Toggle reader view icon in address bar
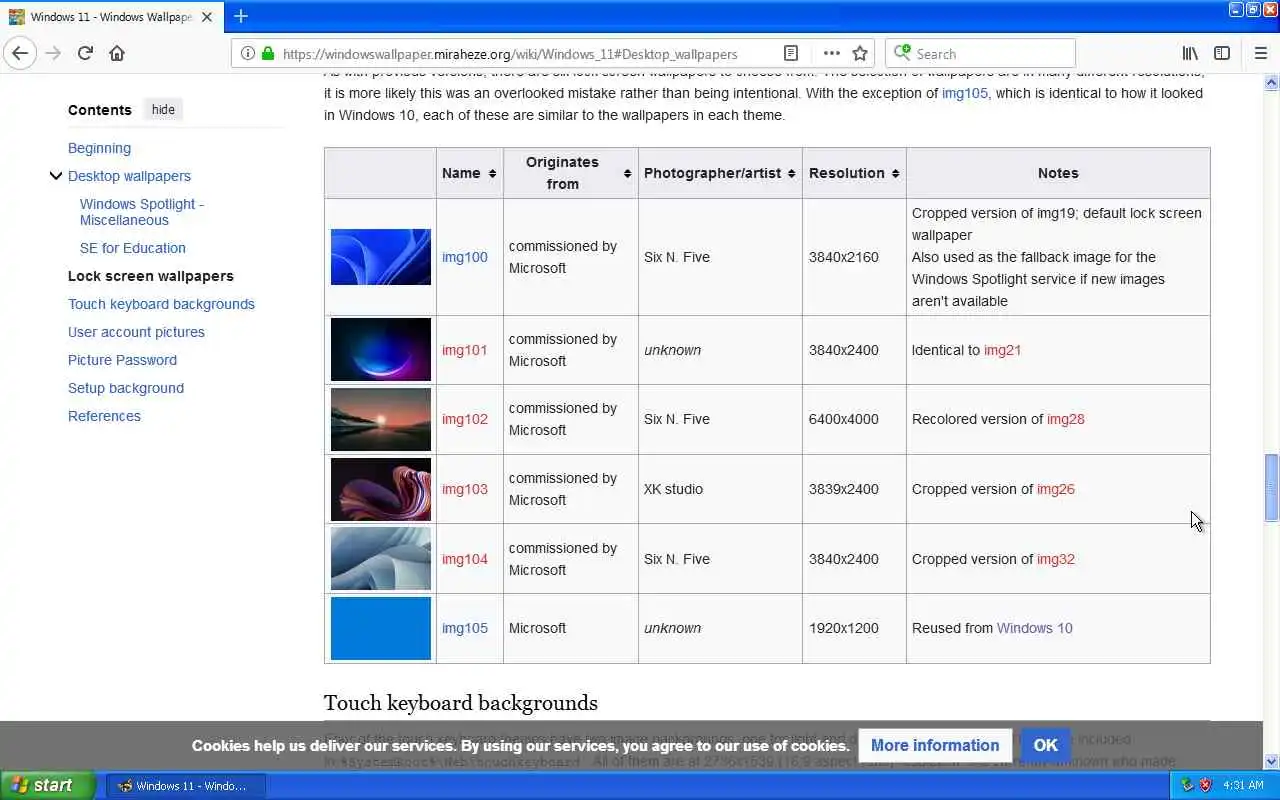Screen dimensions: 1280x800 pyautogui.click(x=791, y=54)
